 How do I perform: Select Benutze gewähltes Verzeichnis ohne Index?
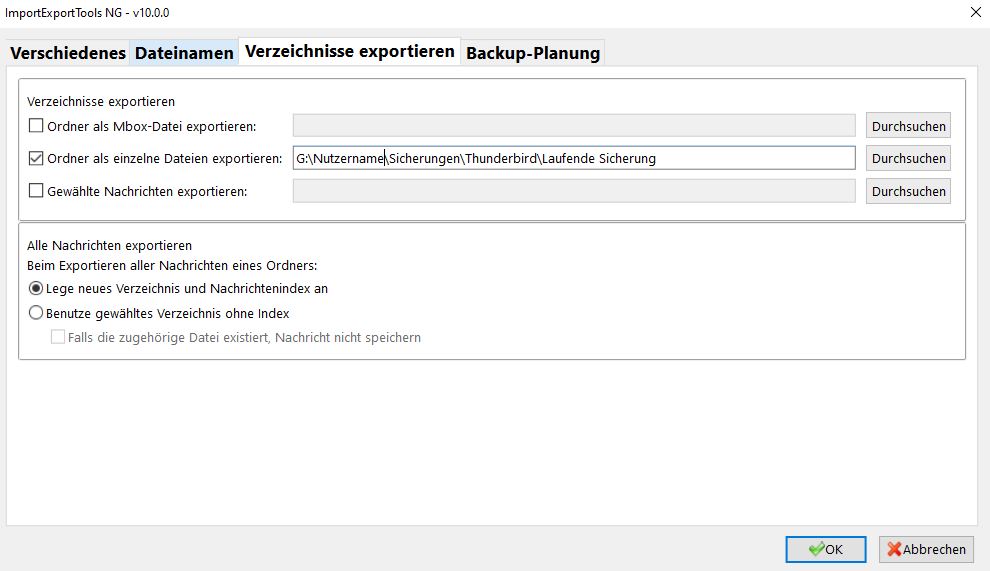37,313
